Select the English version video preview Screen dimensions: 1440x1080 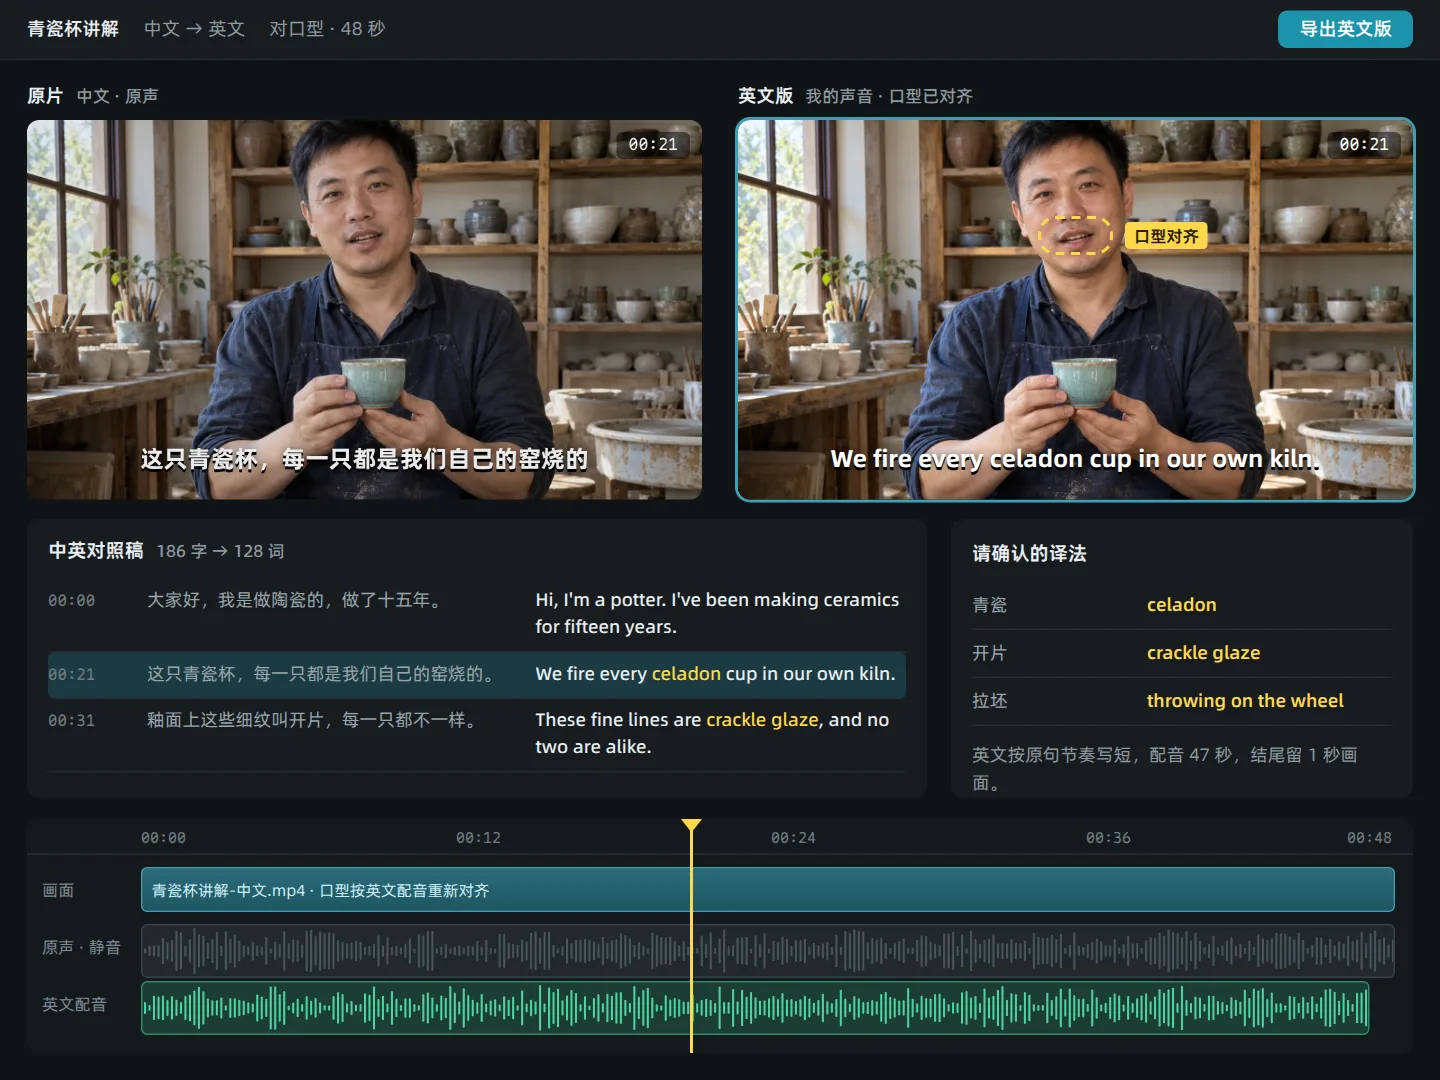click(1075, 310)
